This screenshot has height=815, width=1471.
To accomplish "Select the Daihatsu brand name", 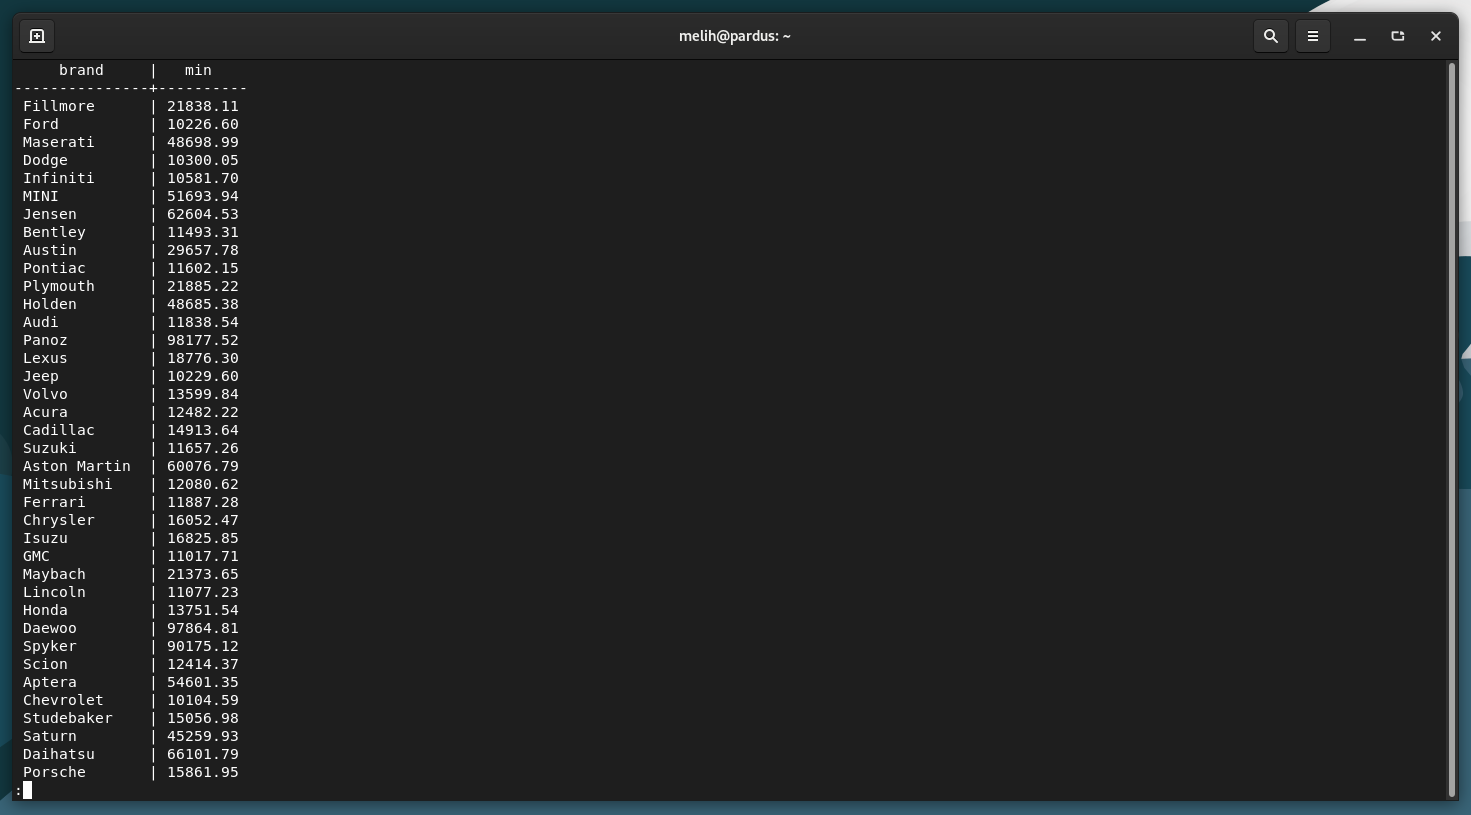I will (x=59, y=754).
